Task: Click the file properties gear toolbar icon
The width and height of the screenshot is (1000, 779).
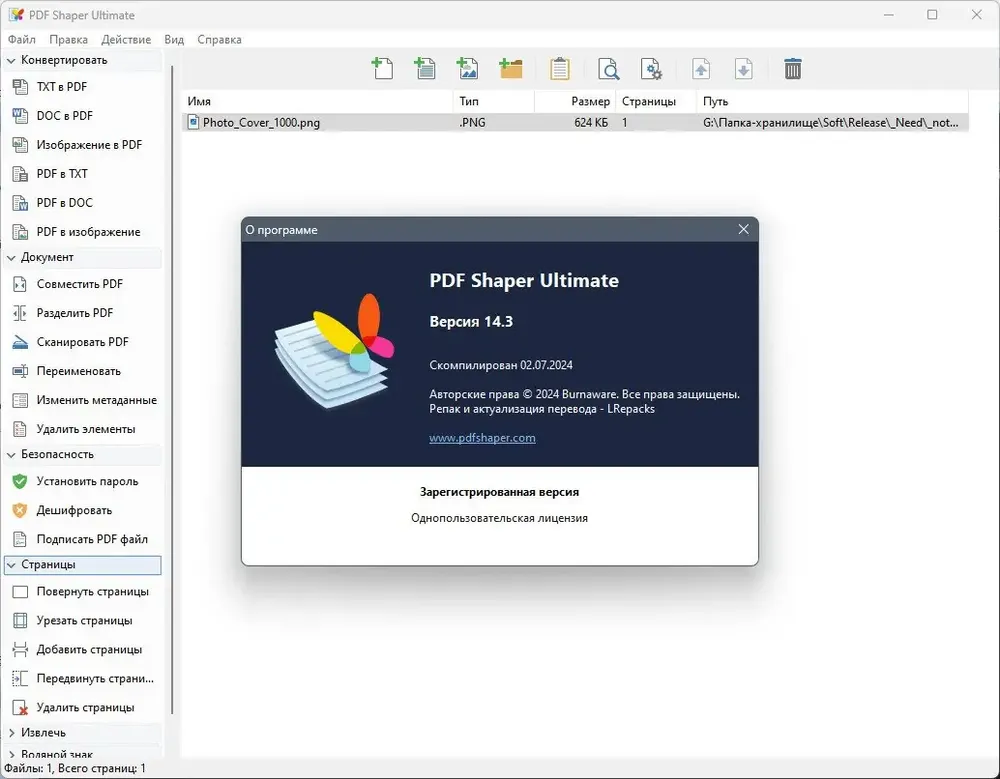Action: (x=651, y=68)
